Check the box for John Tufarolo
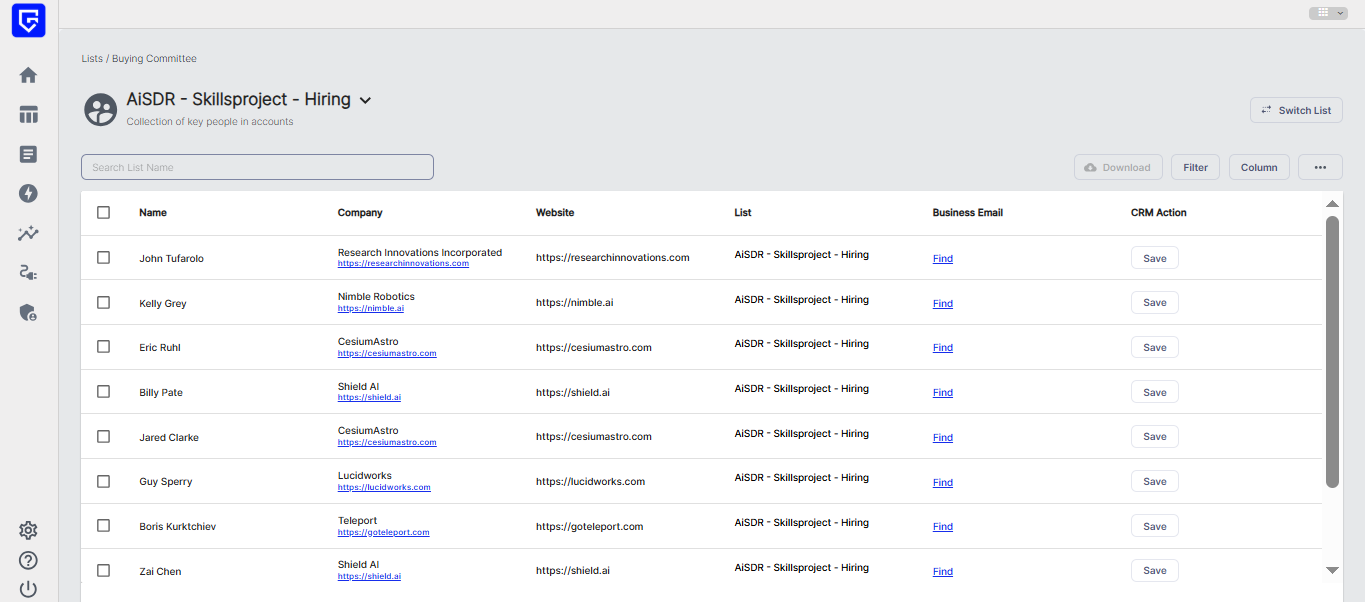This screenshot has width=1365, height=602. pyautogui.click(x=103, y=258)
